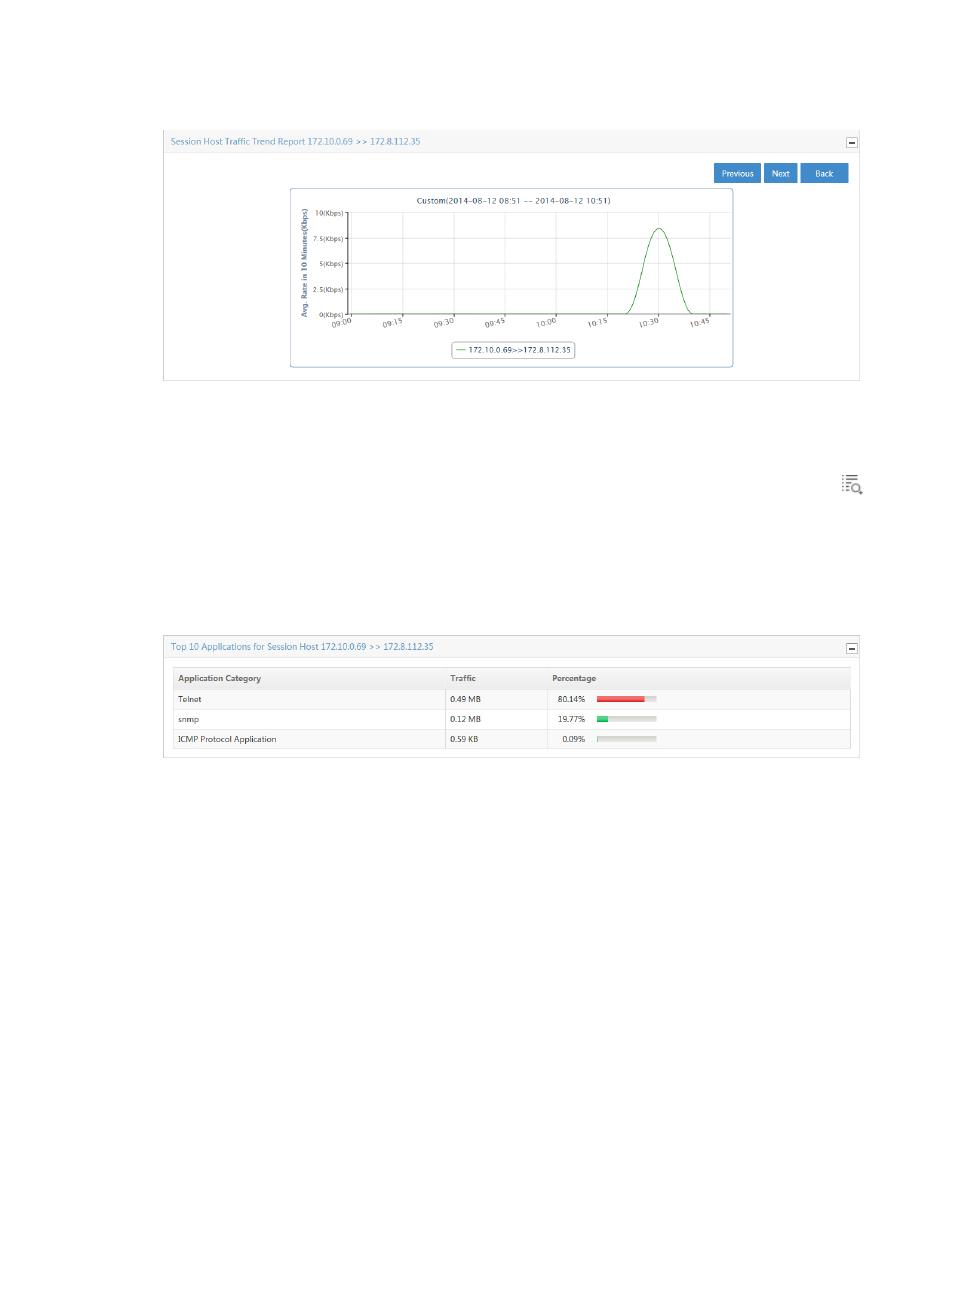Open the list query magnifier icon
This screenshot has width=954, height=1296.
coord(852,485)
